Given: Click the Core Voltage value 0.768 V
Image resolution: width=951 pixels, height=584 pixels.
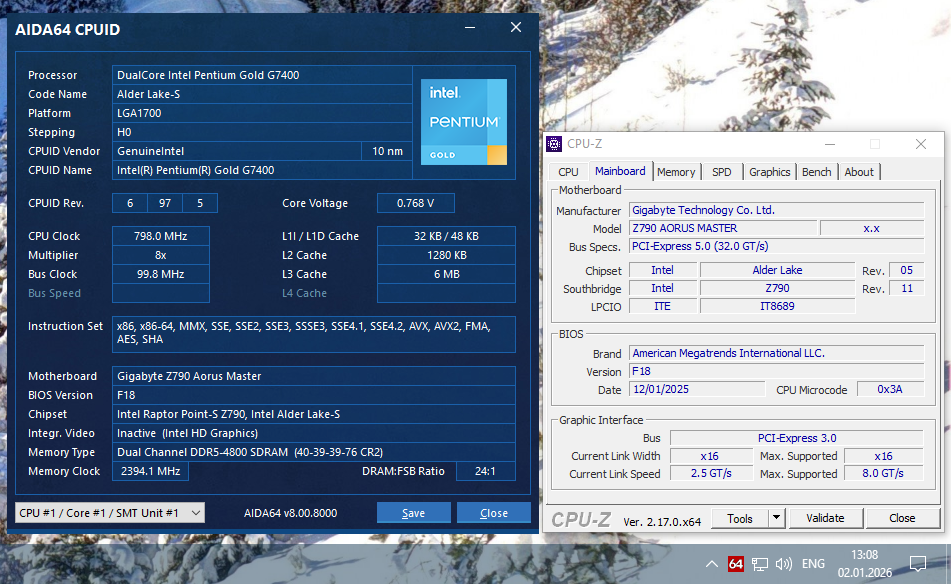Looking at the screenshot, I should [x=415, y=203].
